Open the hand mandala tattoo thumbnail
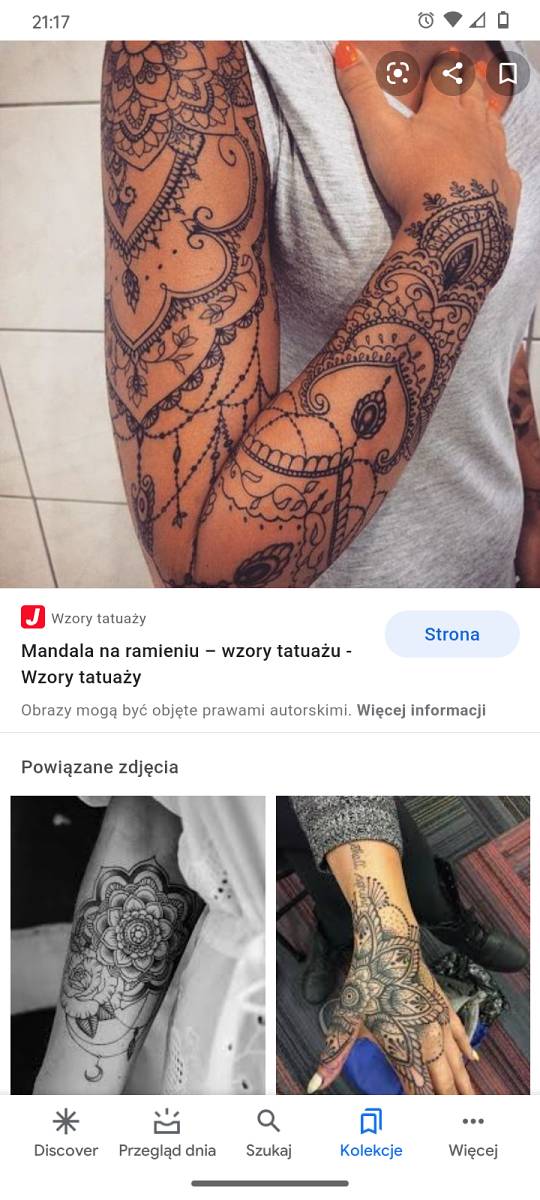The image size is (540, 1200). (403, 945)
